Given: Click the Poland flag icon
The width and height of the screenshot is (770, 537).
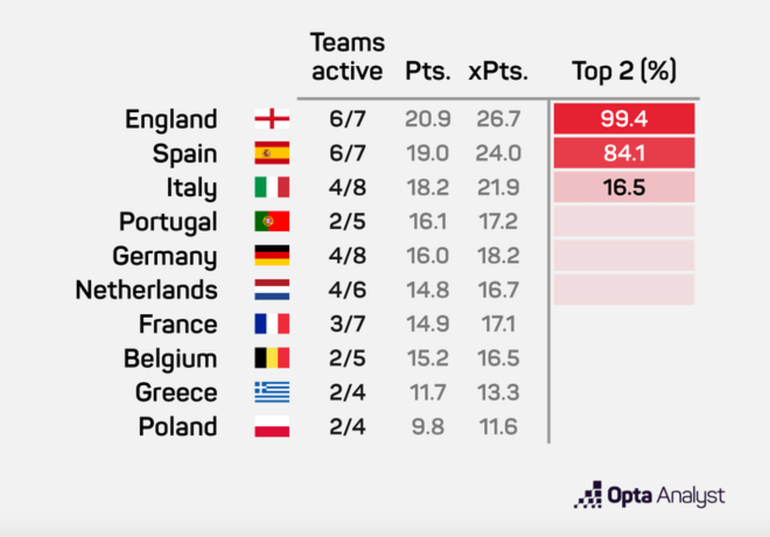Looking at the screenshot, I should (272, 426).
